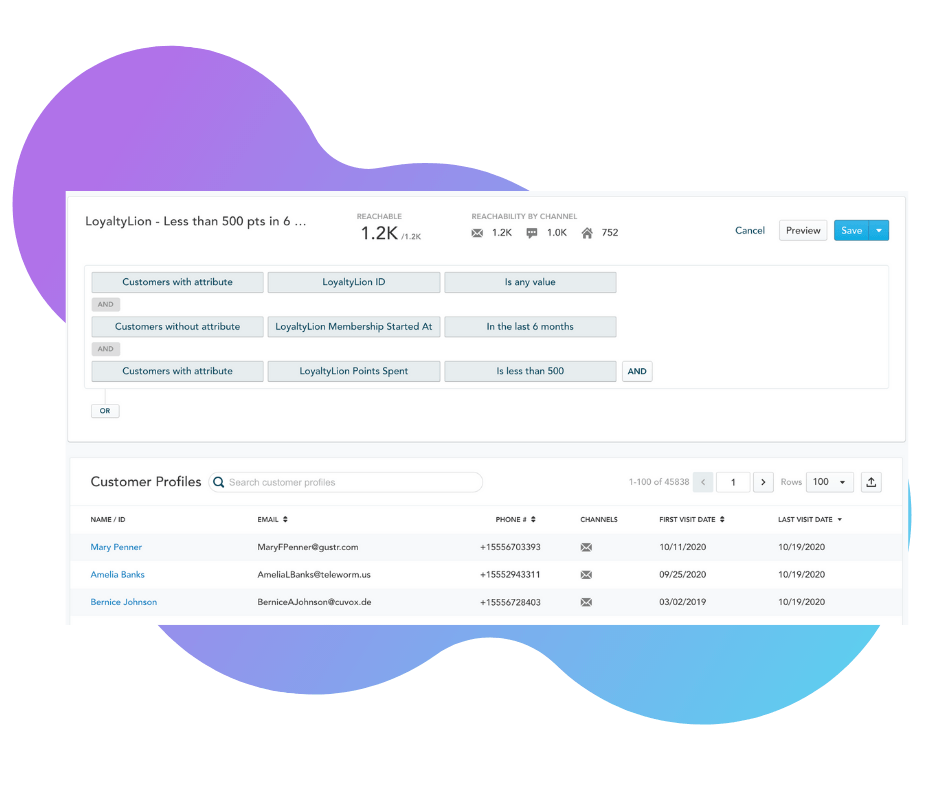Image resolution: width=940 pixels, height=788 pixels.
Task: Open Amelia Banks' profile
Action: [118, 575]
